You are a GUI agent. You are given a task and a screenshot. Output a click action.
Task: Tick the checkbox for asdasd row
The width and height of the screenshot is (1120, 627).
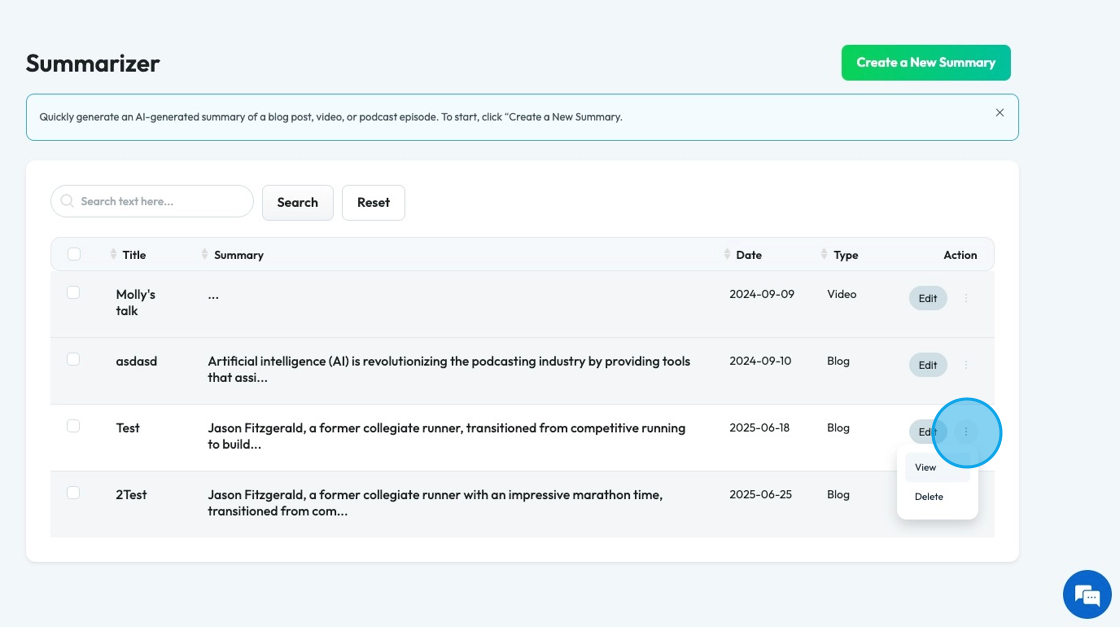click(73, 359)
